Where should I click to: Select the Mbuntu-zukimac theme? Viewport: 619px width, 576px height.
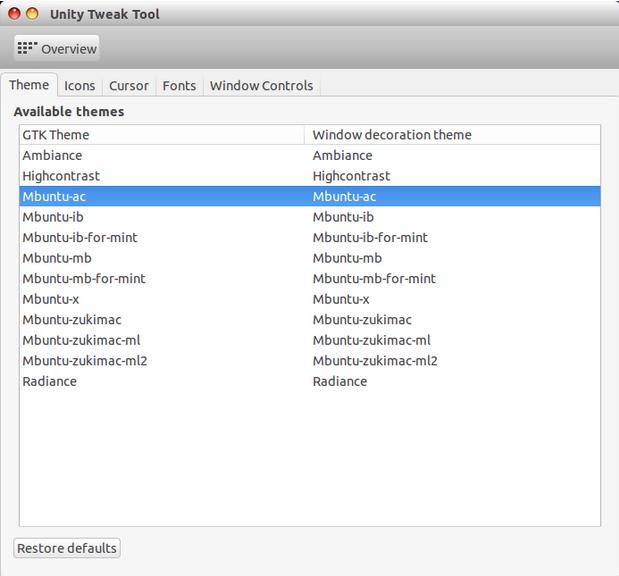[x=72, y=320]
